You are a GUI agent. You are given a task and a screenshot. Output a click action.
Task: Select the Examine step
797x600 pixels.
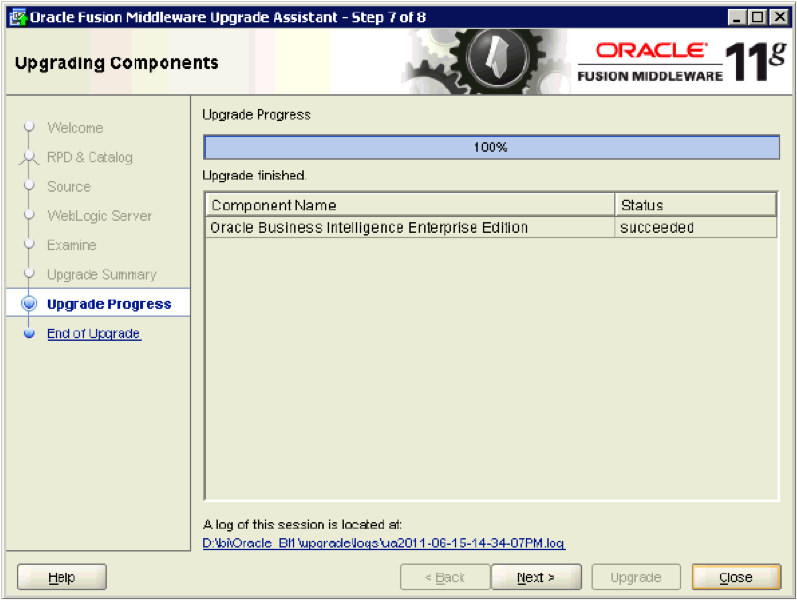(x=72, y=245)
